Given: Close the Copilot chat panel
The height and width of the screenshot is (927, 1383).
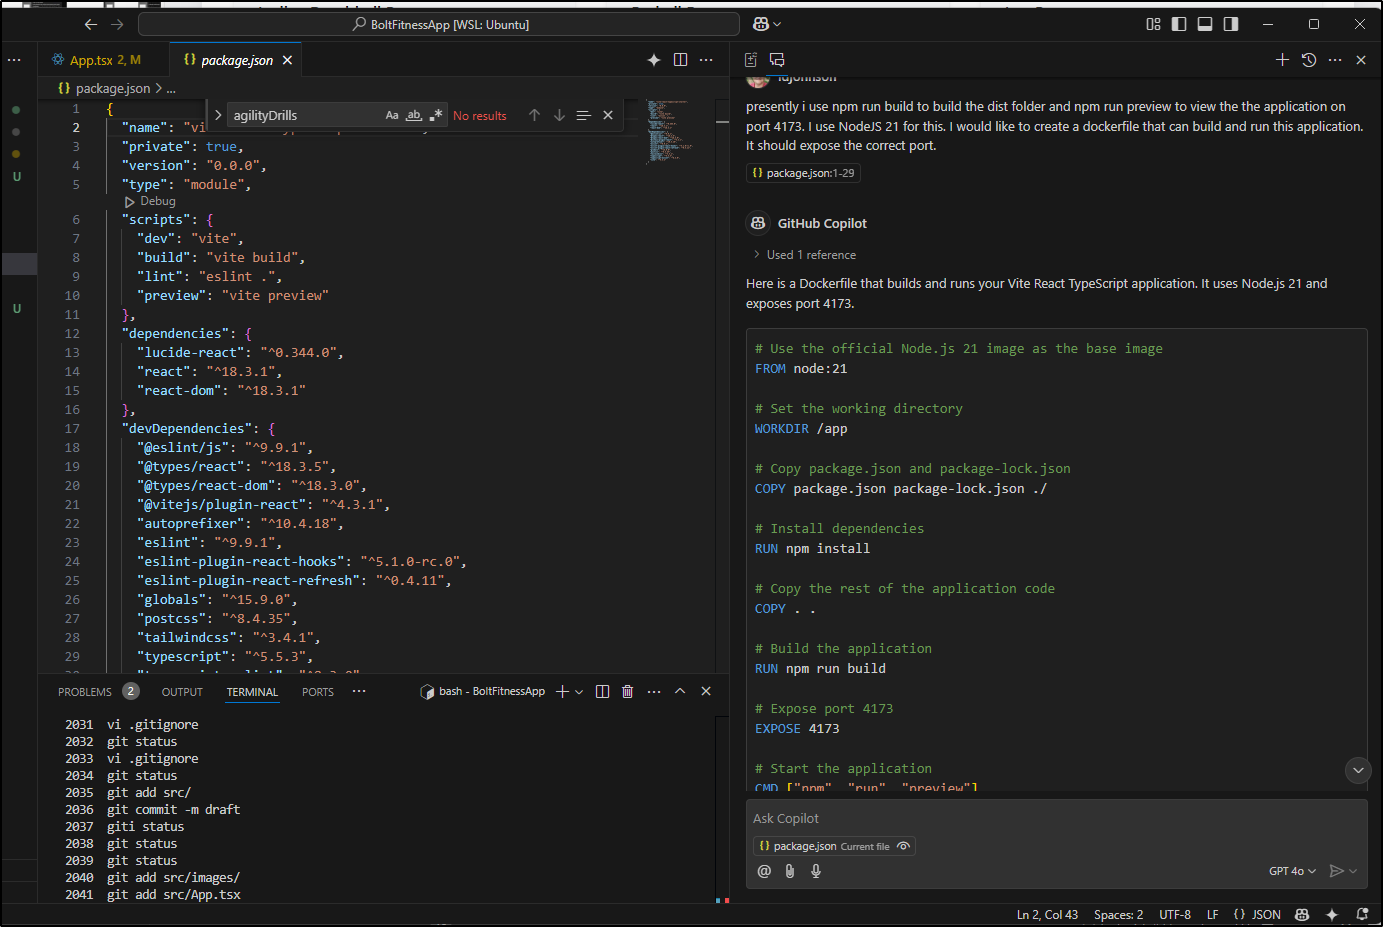Looking at the screenshot, I should click(1361, 60).
